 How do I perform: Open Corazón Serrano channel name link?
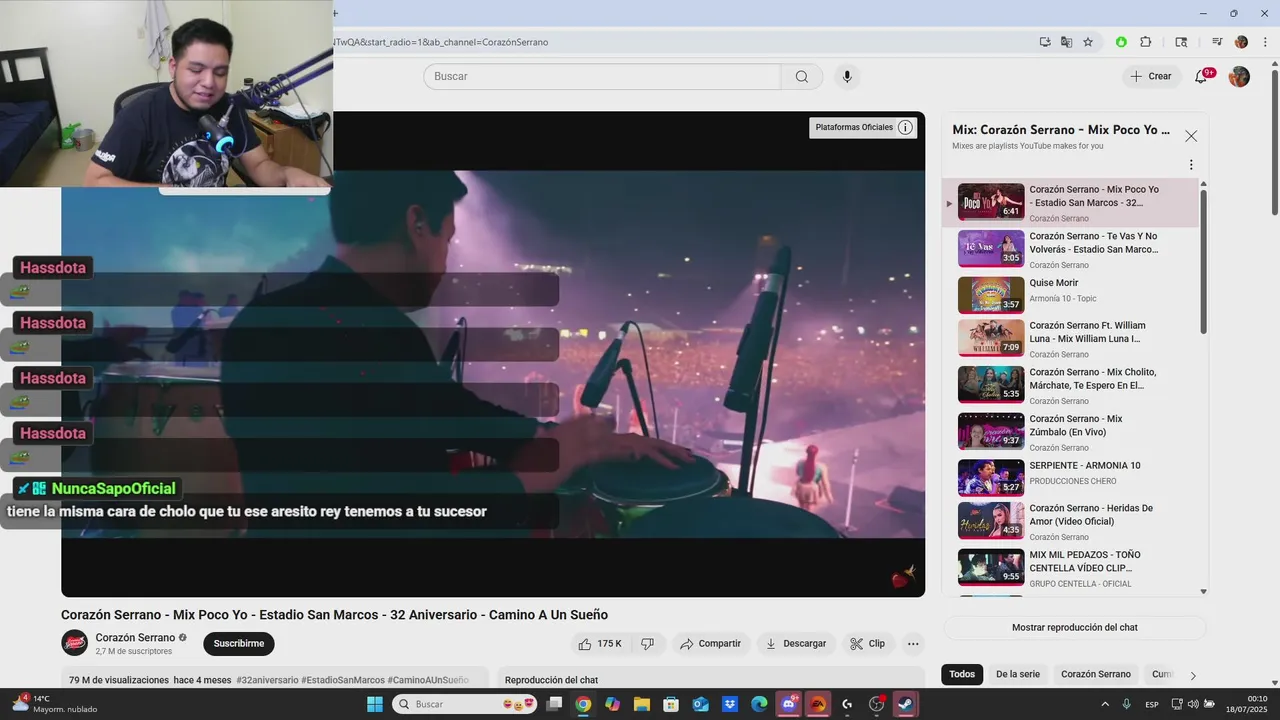[135, 638]
